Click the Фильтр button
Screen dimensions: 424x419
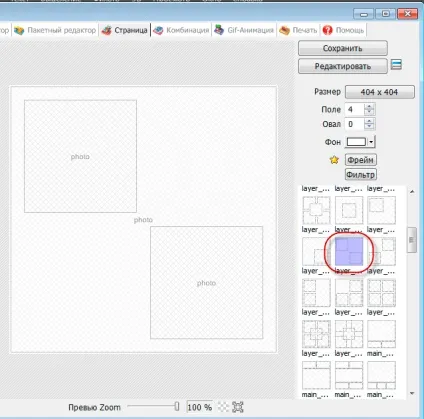click(360, 174)
